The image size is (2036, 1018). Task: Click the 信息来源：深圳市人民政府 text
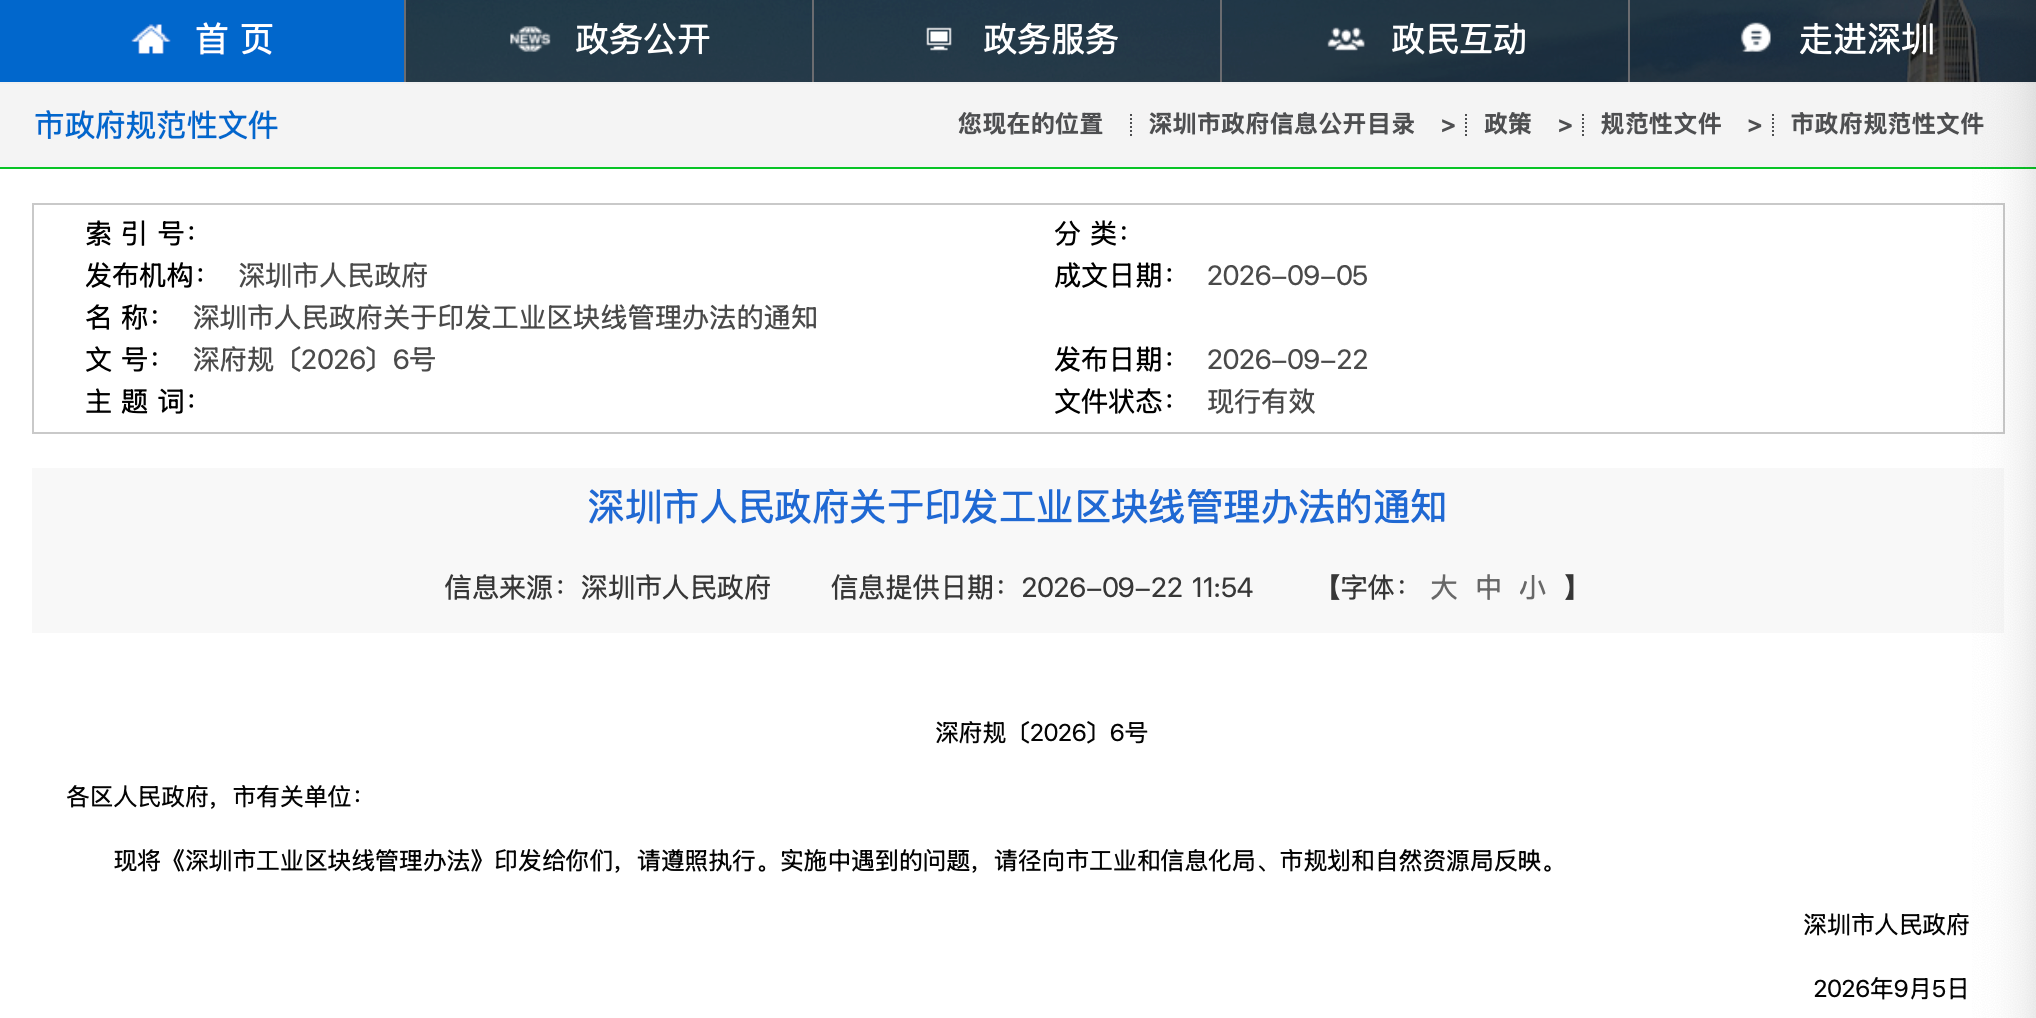(x=608, y=587)
